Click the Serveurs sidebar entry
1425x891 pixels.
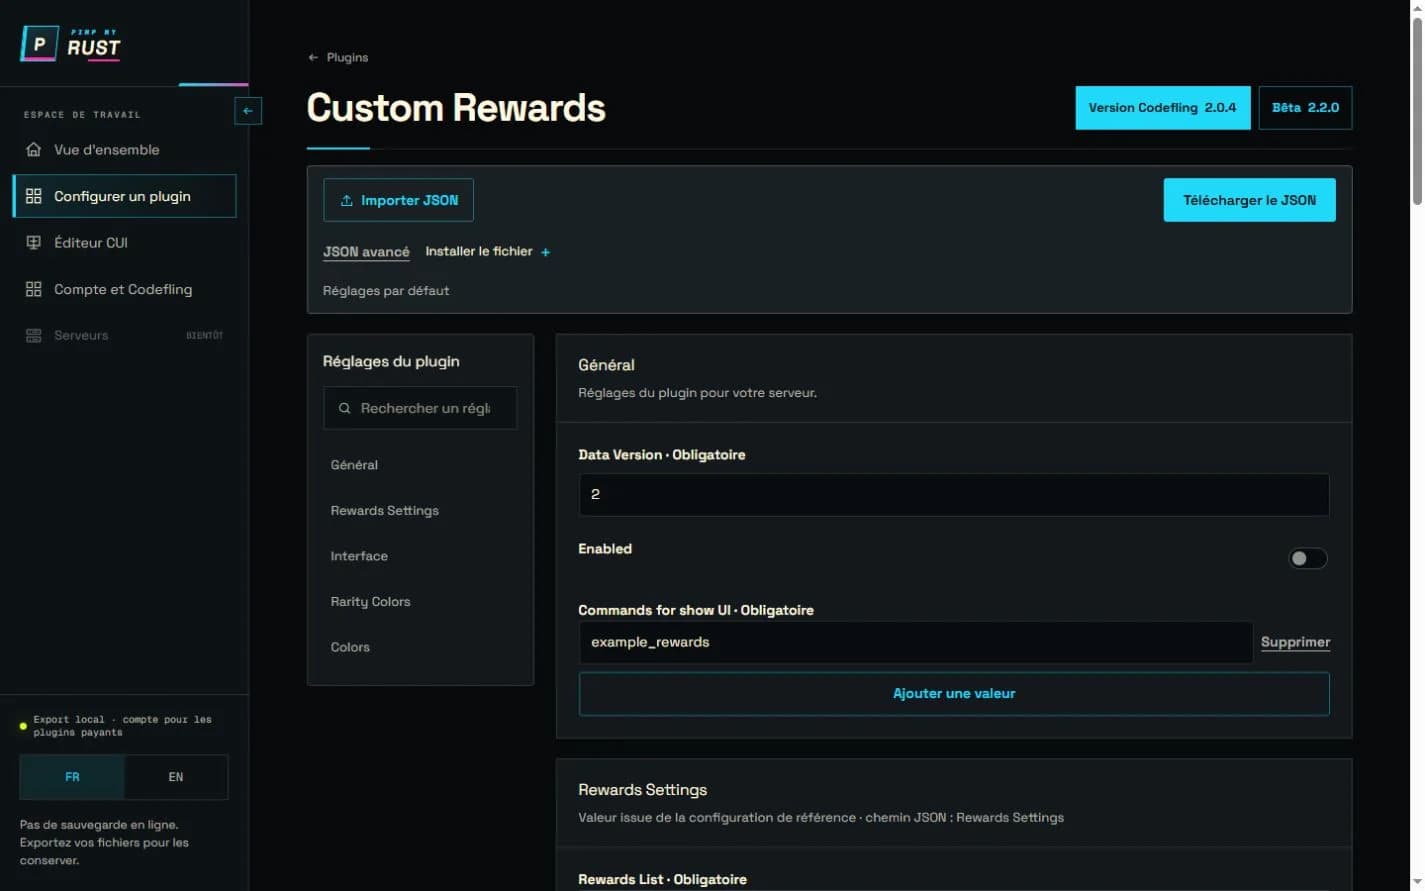point(124,335)
